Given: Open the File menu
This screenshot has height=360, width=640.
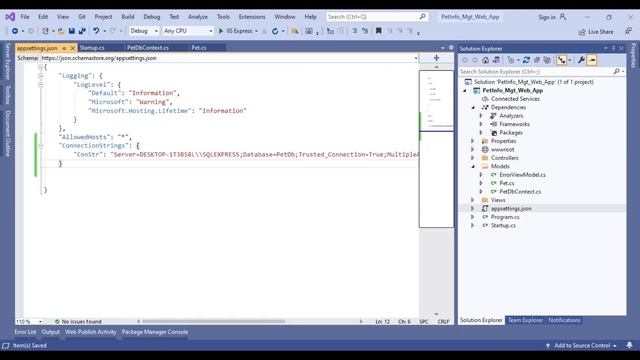Looking at the screenshot, I should tap(25, 17).
